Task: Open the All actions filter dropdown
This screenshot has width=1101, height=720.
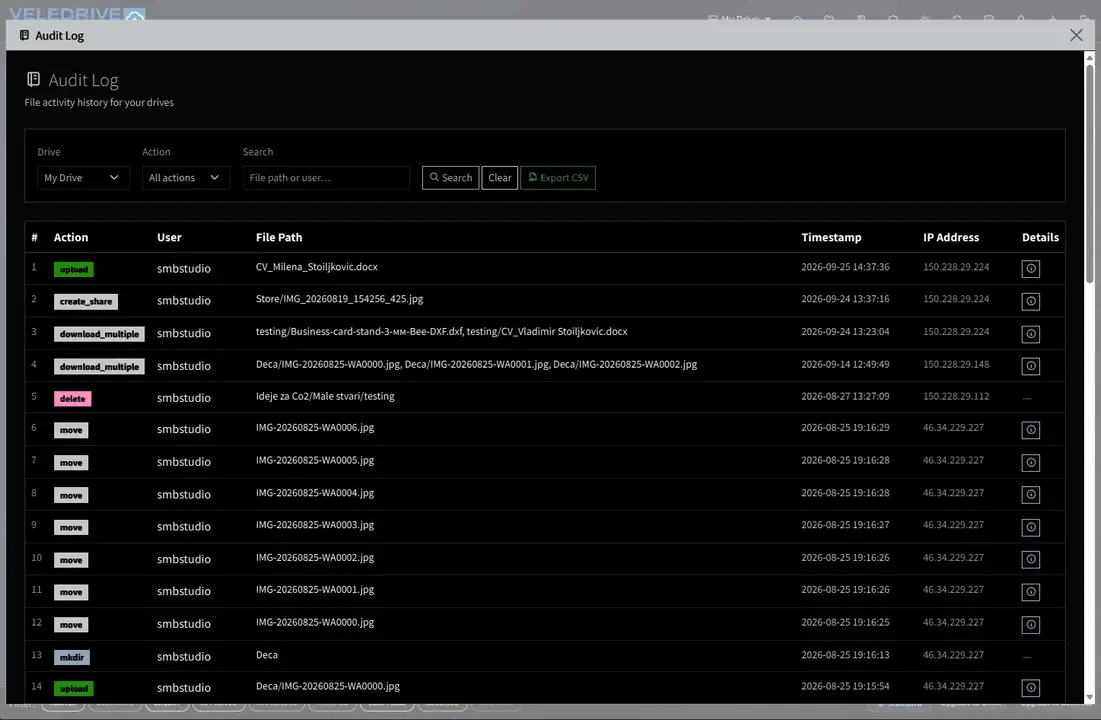Action: click(185, 178)
